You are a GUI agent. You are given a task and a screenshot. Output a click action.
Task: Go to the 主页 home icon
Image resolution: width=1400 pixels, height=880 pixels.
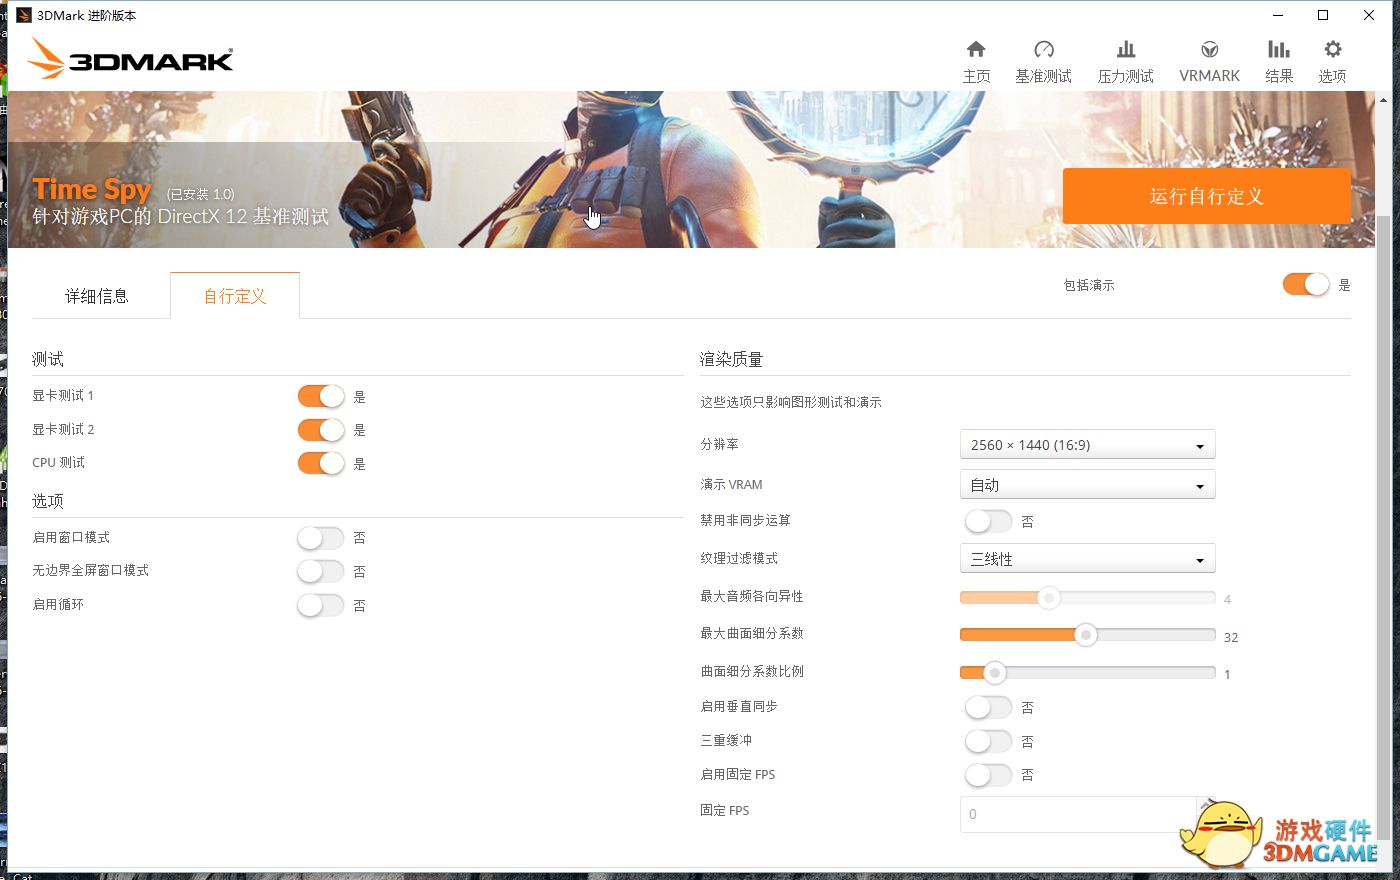[976, 50]
